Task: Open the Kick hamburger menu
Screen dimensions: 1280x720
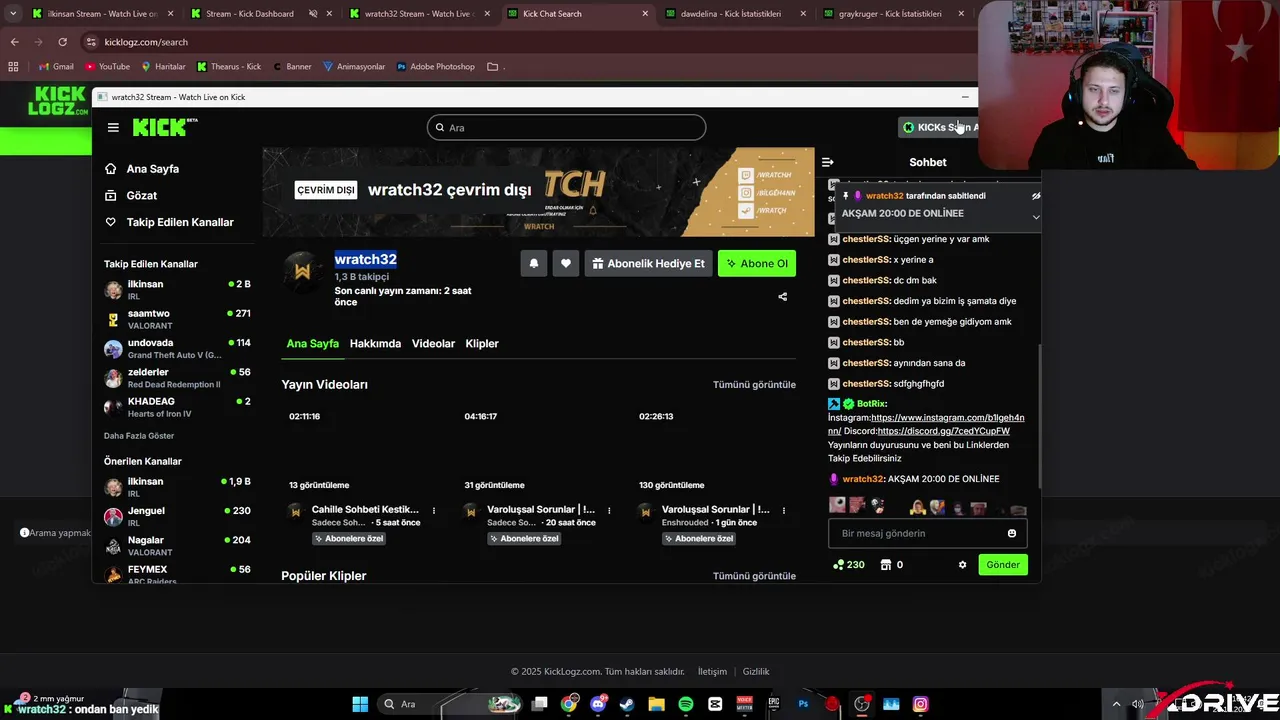Action: pos(113,127)
